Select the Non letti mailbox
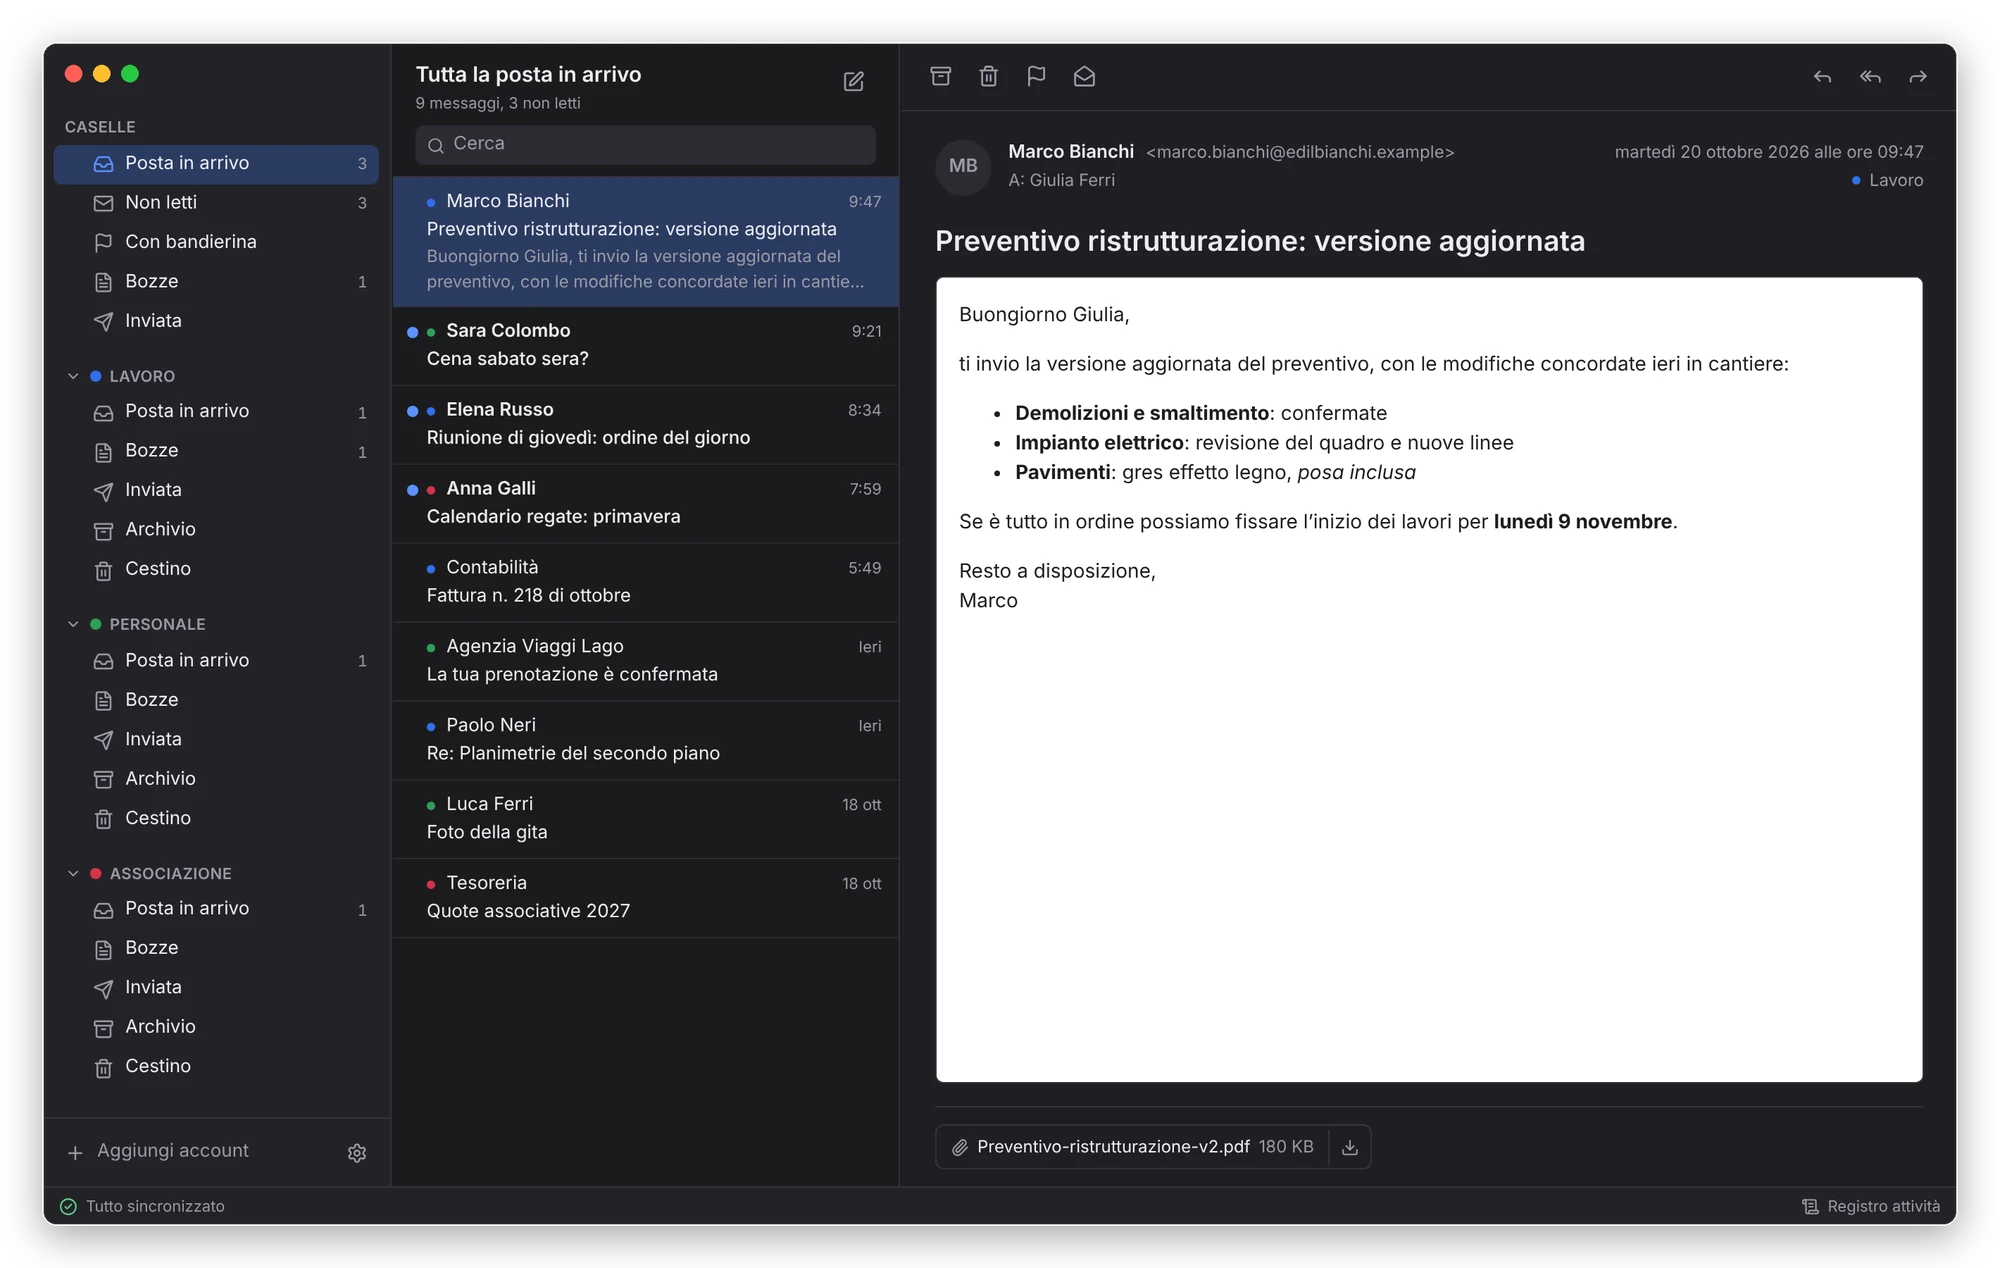The image size is (2000, 1268). coord(216,203)
